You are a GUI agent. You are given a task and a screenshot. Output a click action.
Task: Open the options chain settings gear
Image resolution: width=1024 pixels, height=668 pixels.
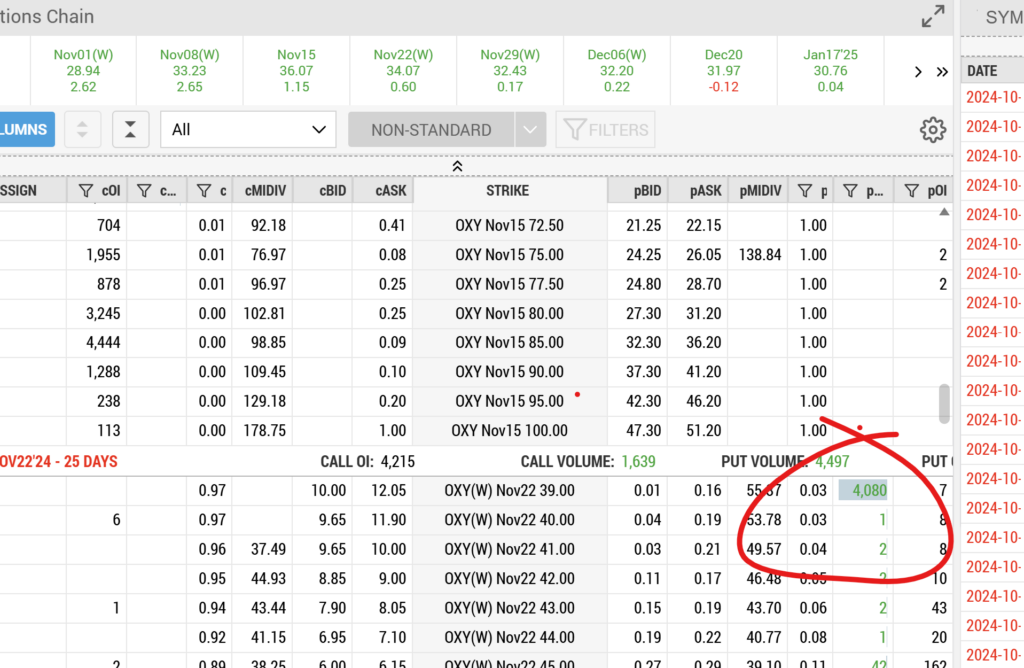pos(933,130)
